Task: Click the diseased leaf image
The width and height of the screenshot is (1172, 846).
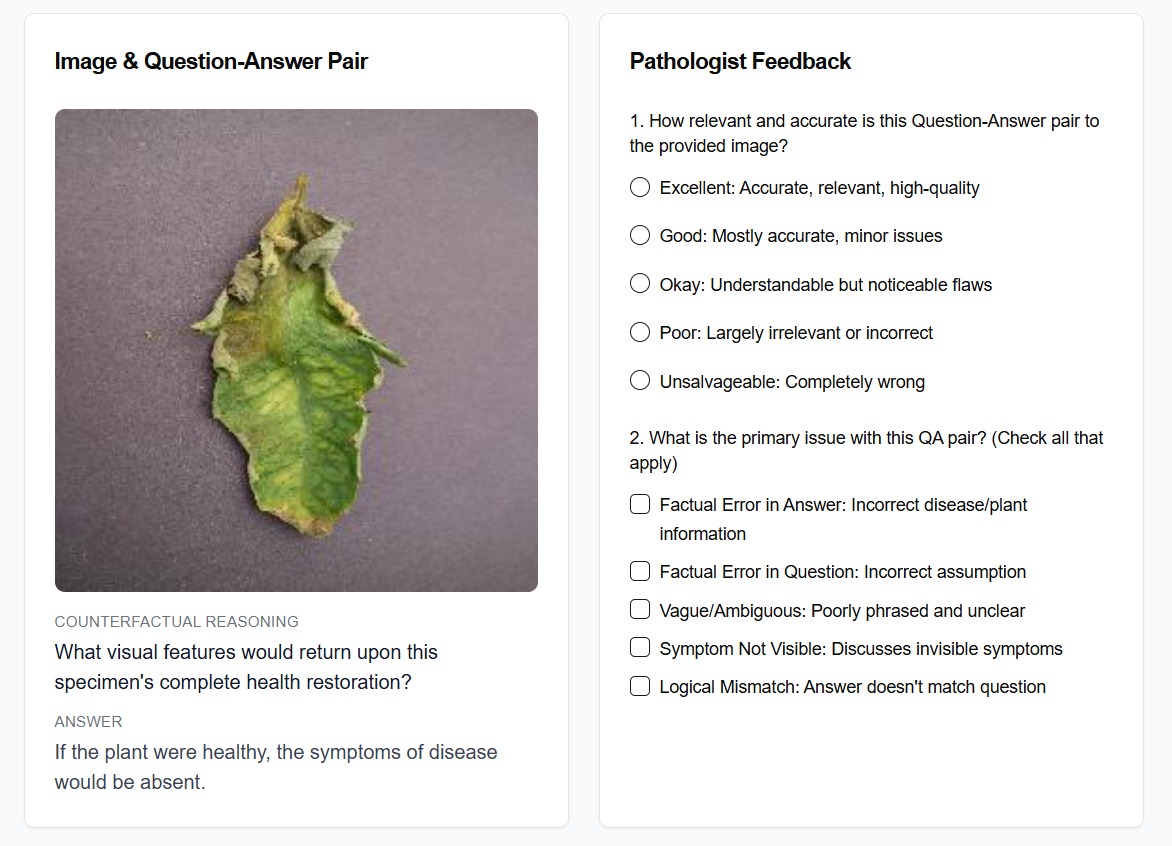Action: [x=296, y=350]
